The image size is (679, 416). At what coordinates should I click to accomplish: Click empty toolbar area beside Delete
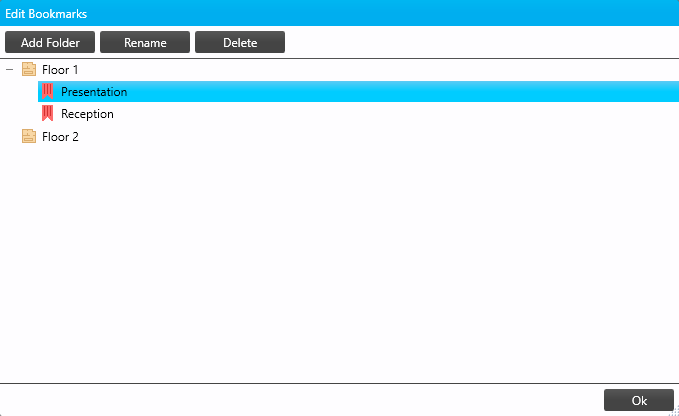(x=480, y=42)
